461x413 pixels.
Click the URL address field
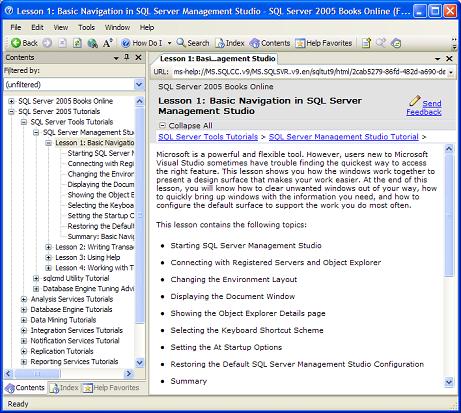tap(309, 72)
